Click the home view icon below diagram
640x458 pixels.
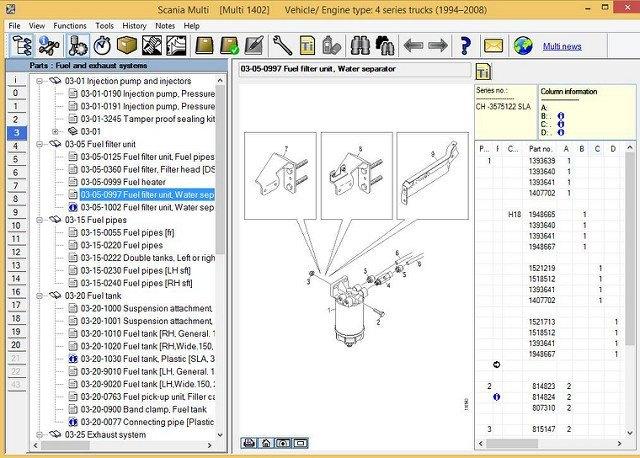click(266, 443)
